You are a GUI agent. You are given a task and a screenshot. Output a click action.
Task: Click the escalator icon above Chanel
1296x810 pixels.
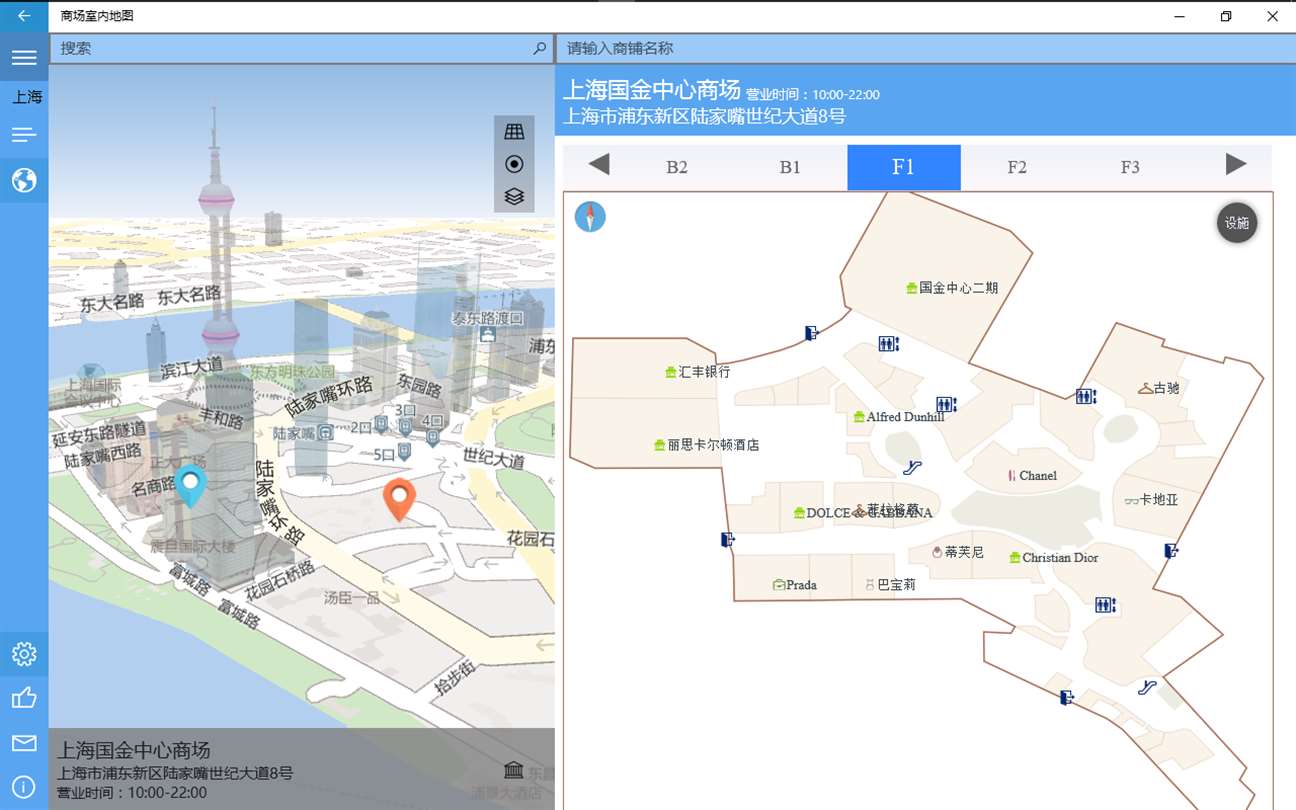coord(912,467)
